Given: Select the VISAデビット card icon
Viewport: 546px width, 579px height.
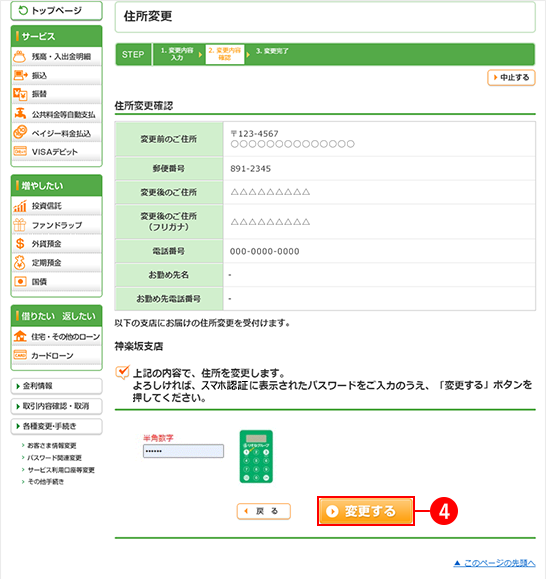Looking at the screenshot, I should (x=20, y=151).
